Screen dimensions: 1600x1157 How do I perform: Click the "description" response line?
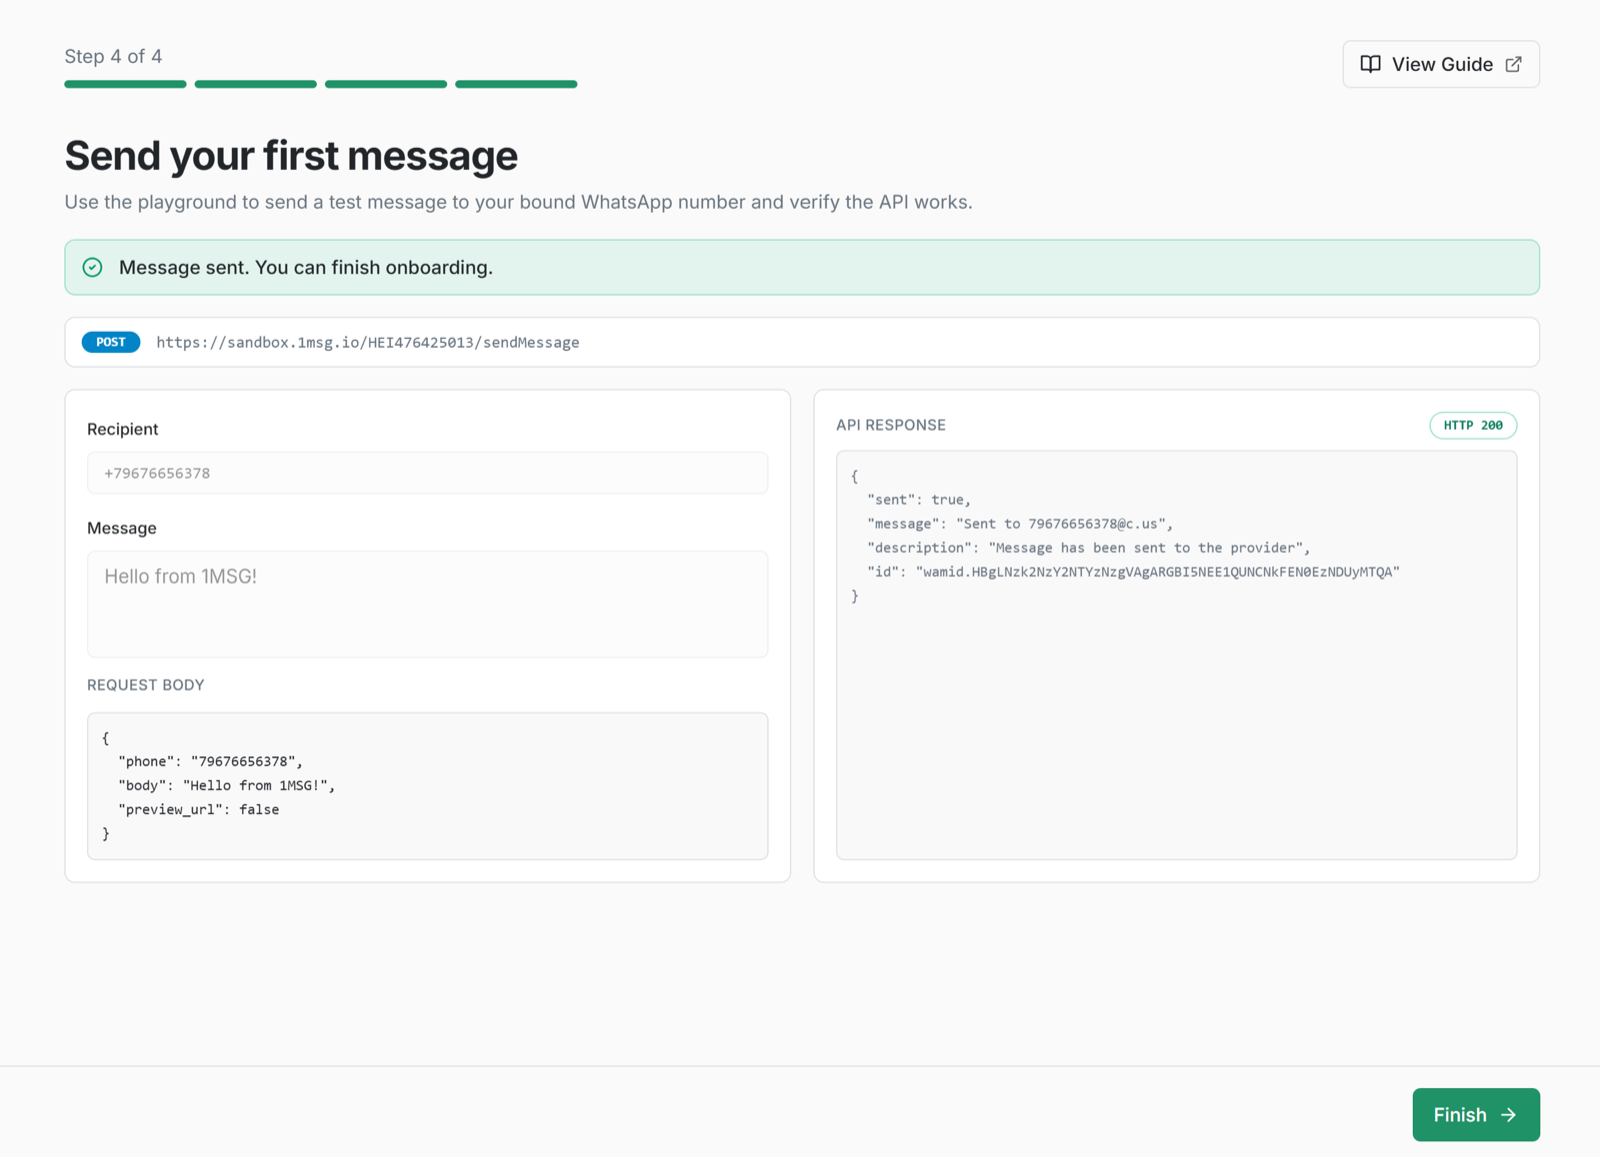[x=1088, y=547]
